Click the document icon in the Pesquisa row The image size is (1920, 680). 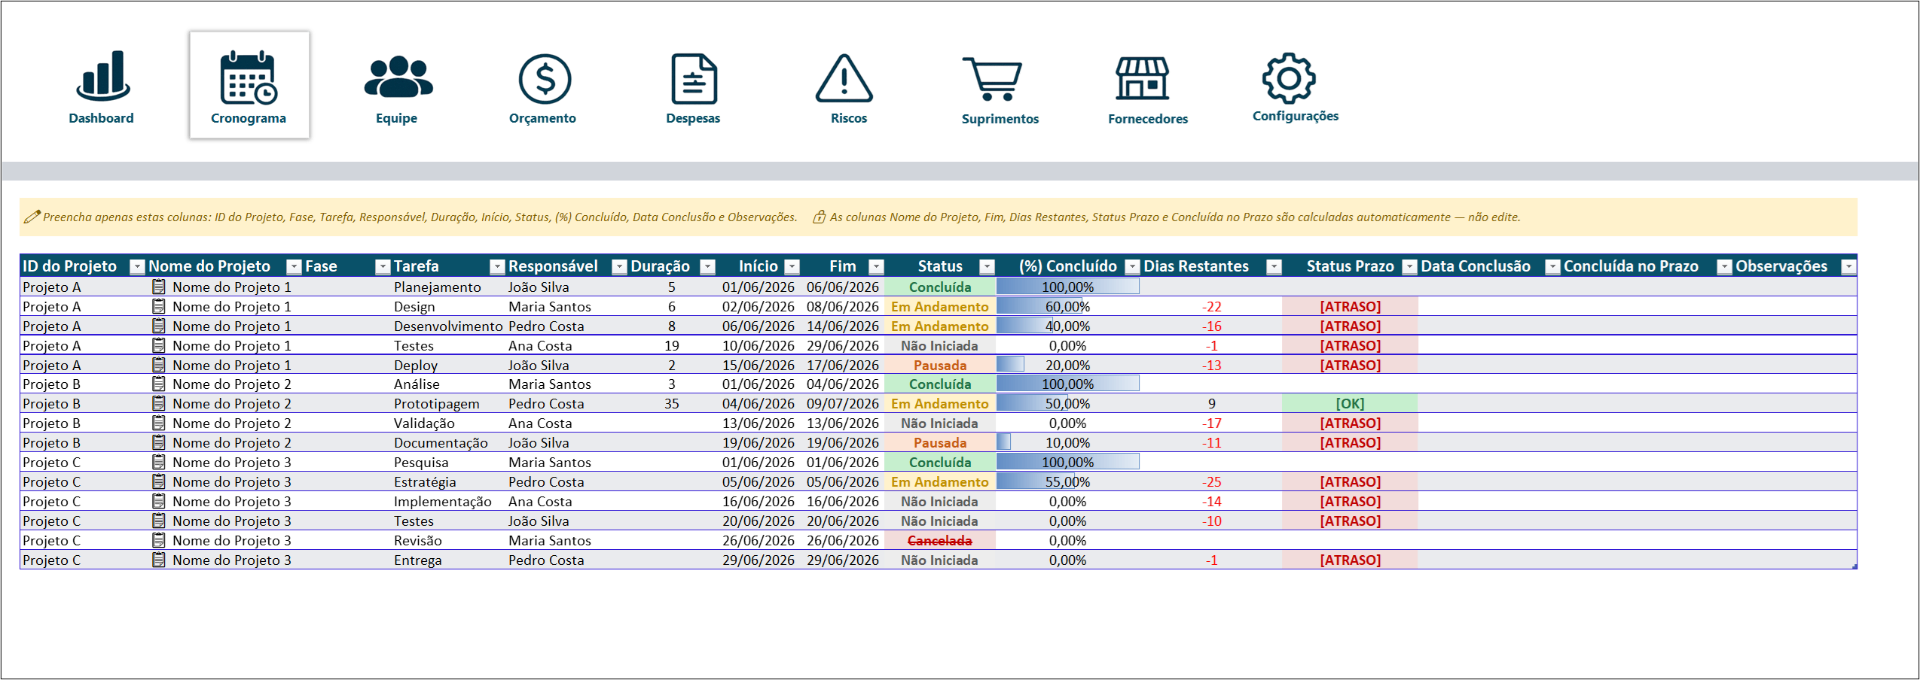[158, 462]
